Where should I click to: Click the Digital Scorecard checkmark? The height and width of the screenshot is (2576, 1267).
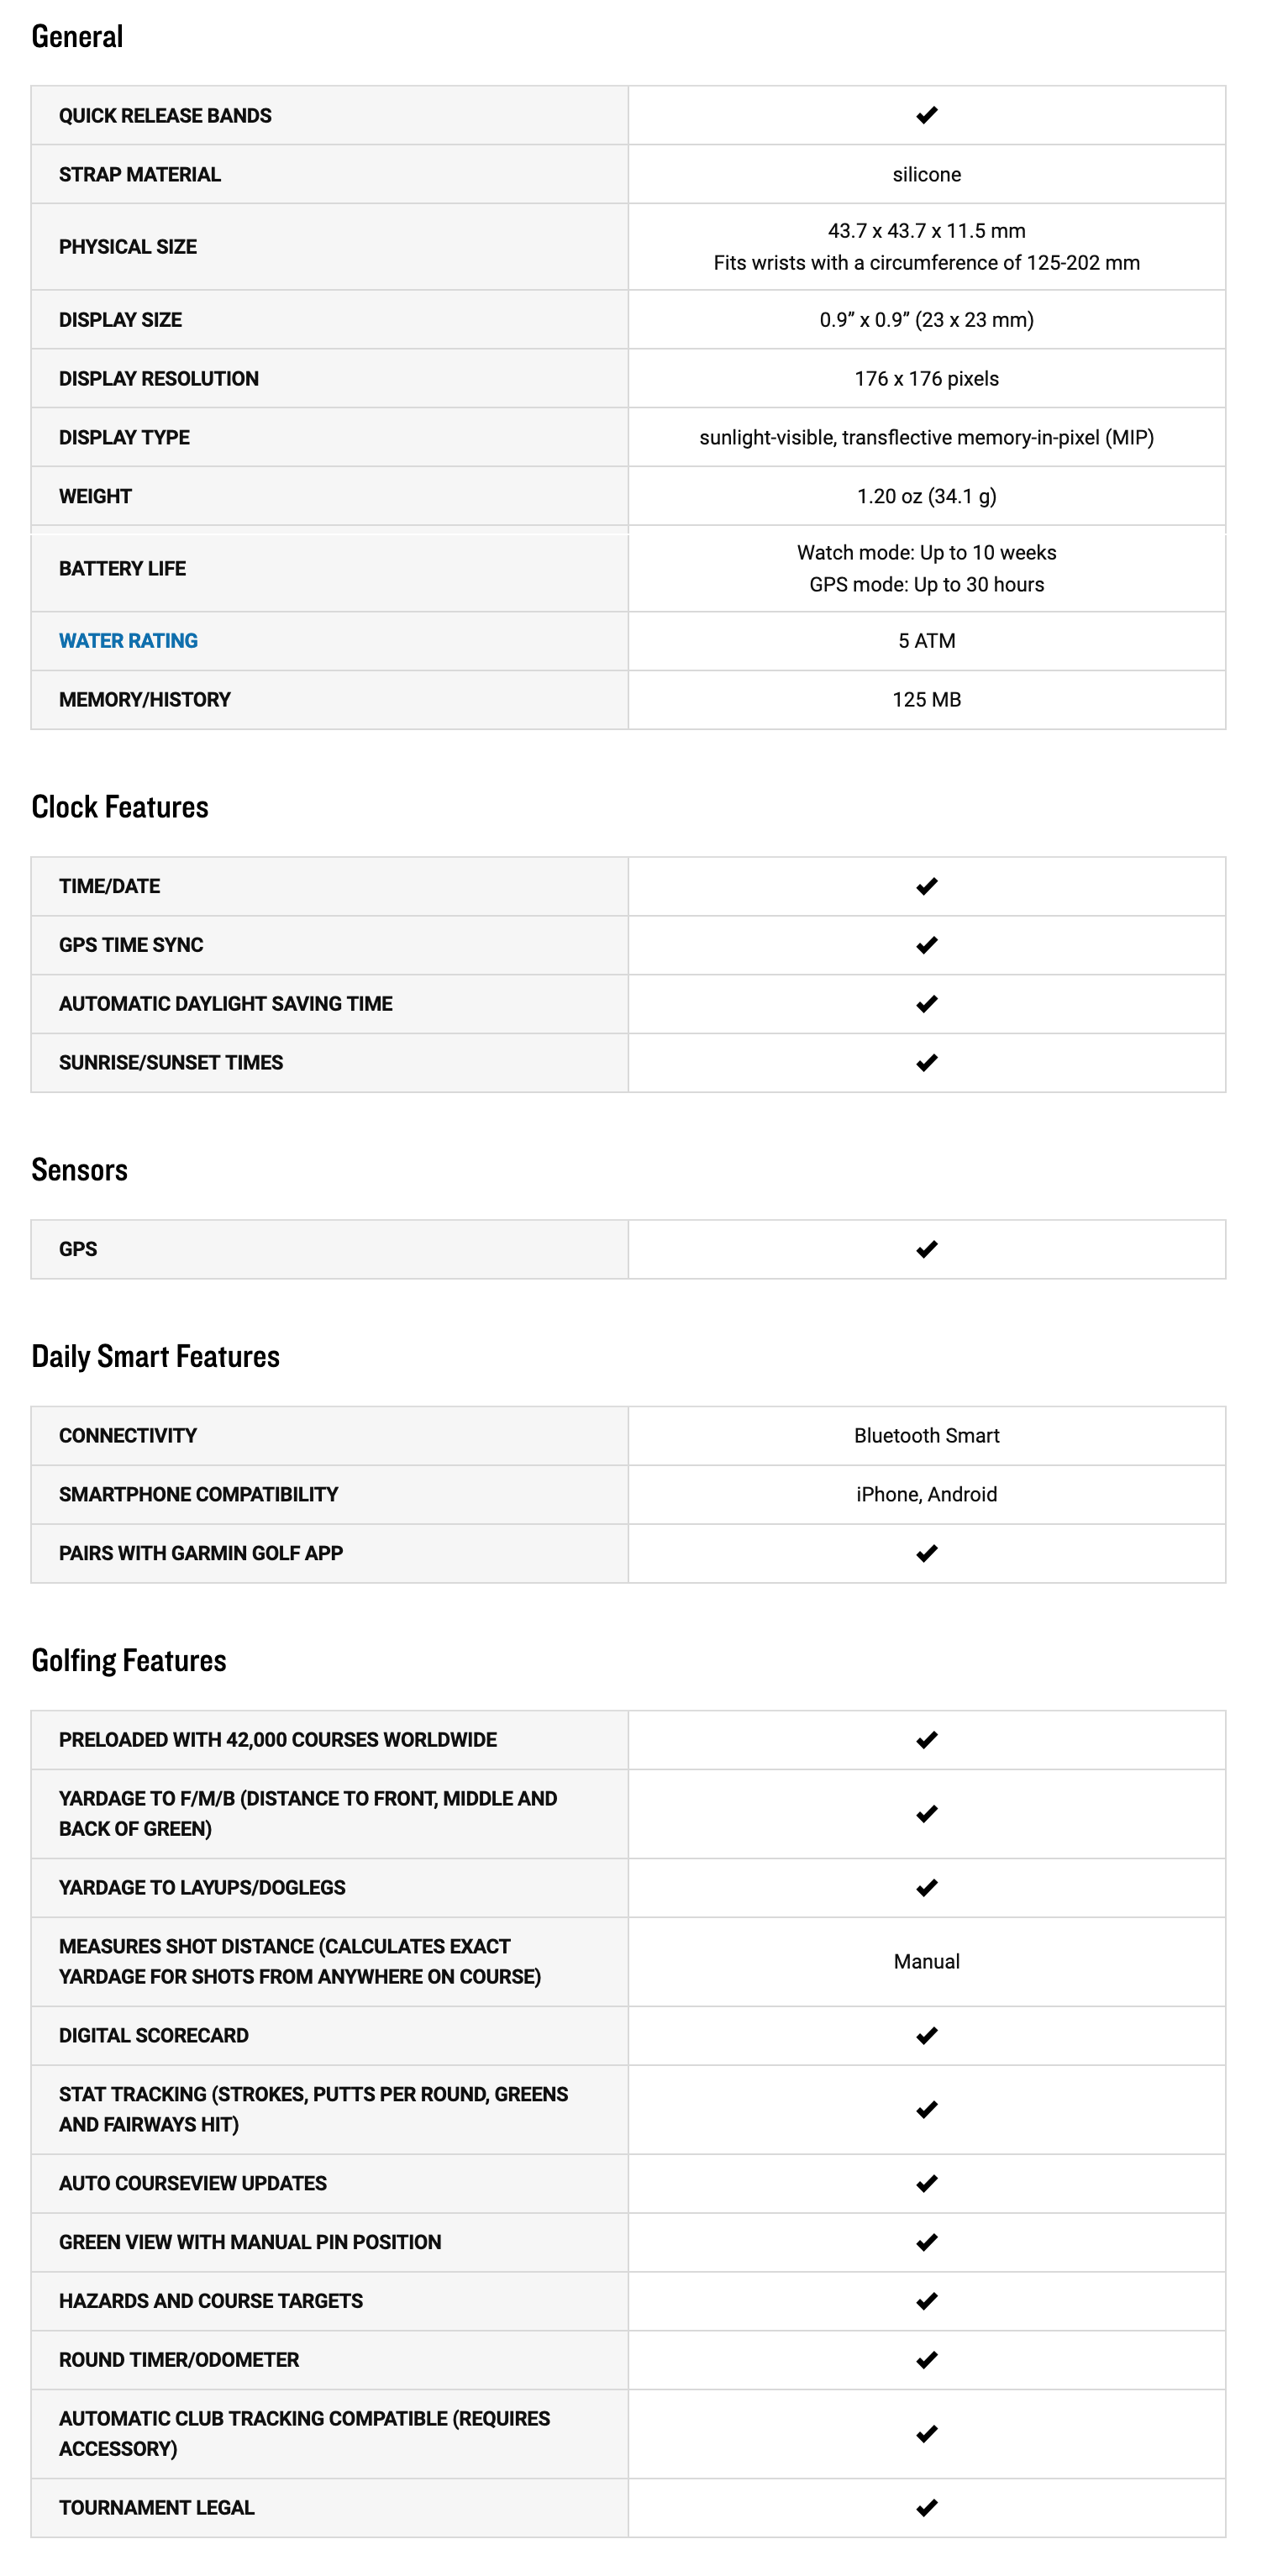pyautogui.click(x=926, y=2035)
